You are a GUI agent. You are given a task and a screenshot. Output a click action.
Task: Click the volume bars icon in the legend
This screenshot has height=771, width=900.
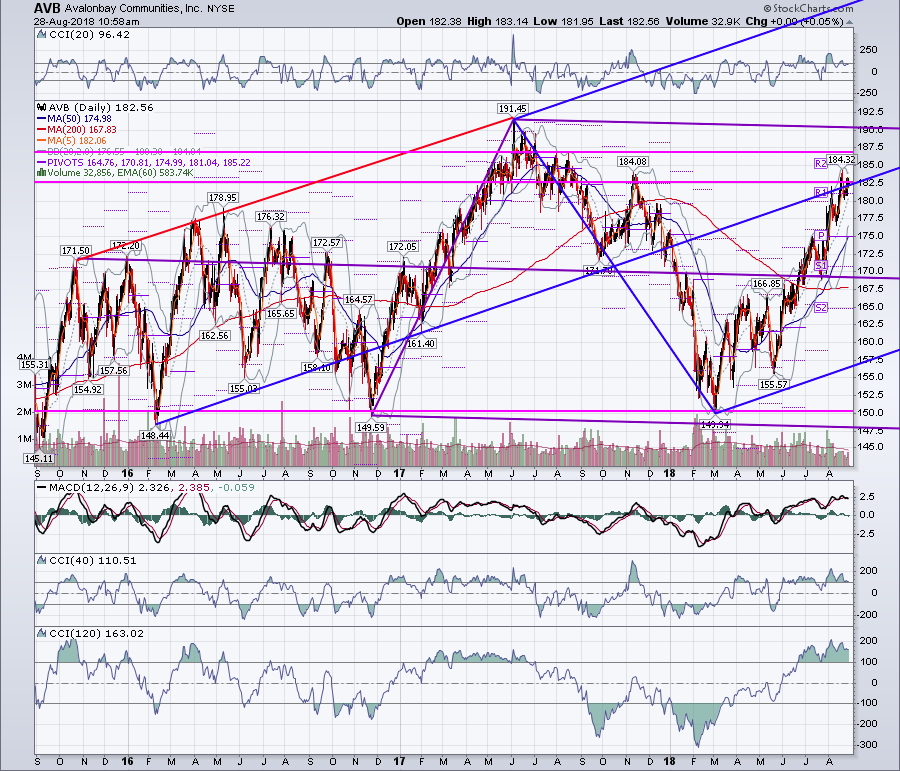pos(41,173)
